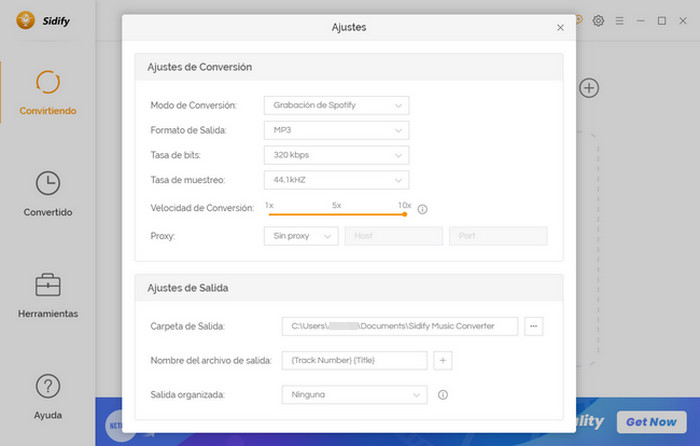Open the Herramientas toolbox icon

pos(48,285)
